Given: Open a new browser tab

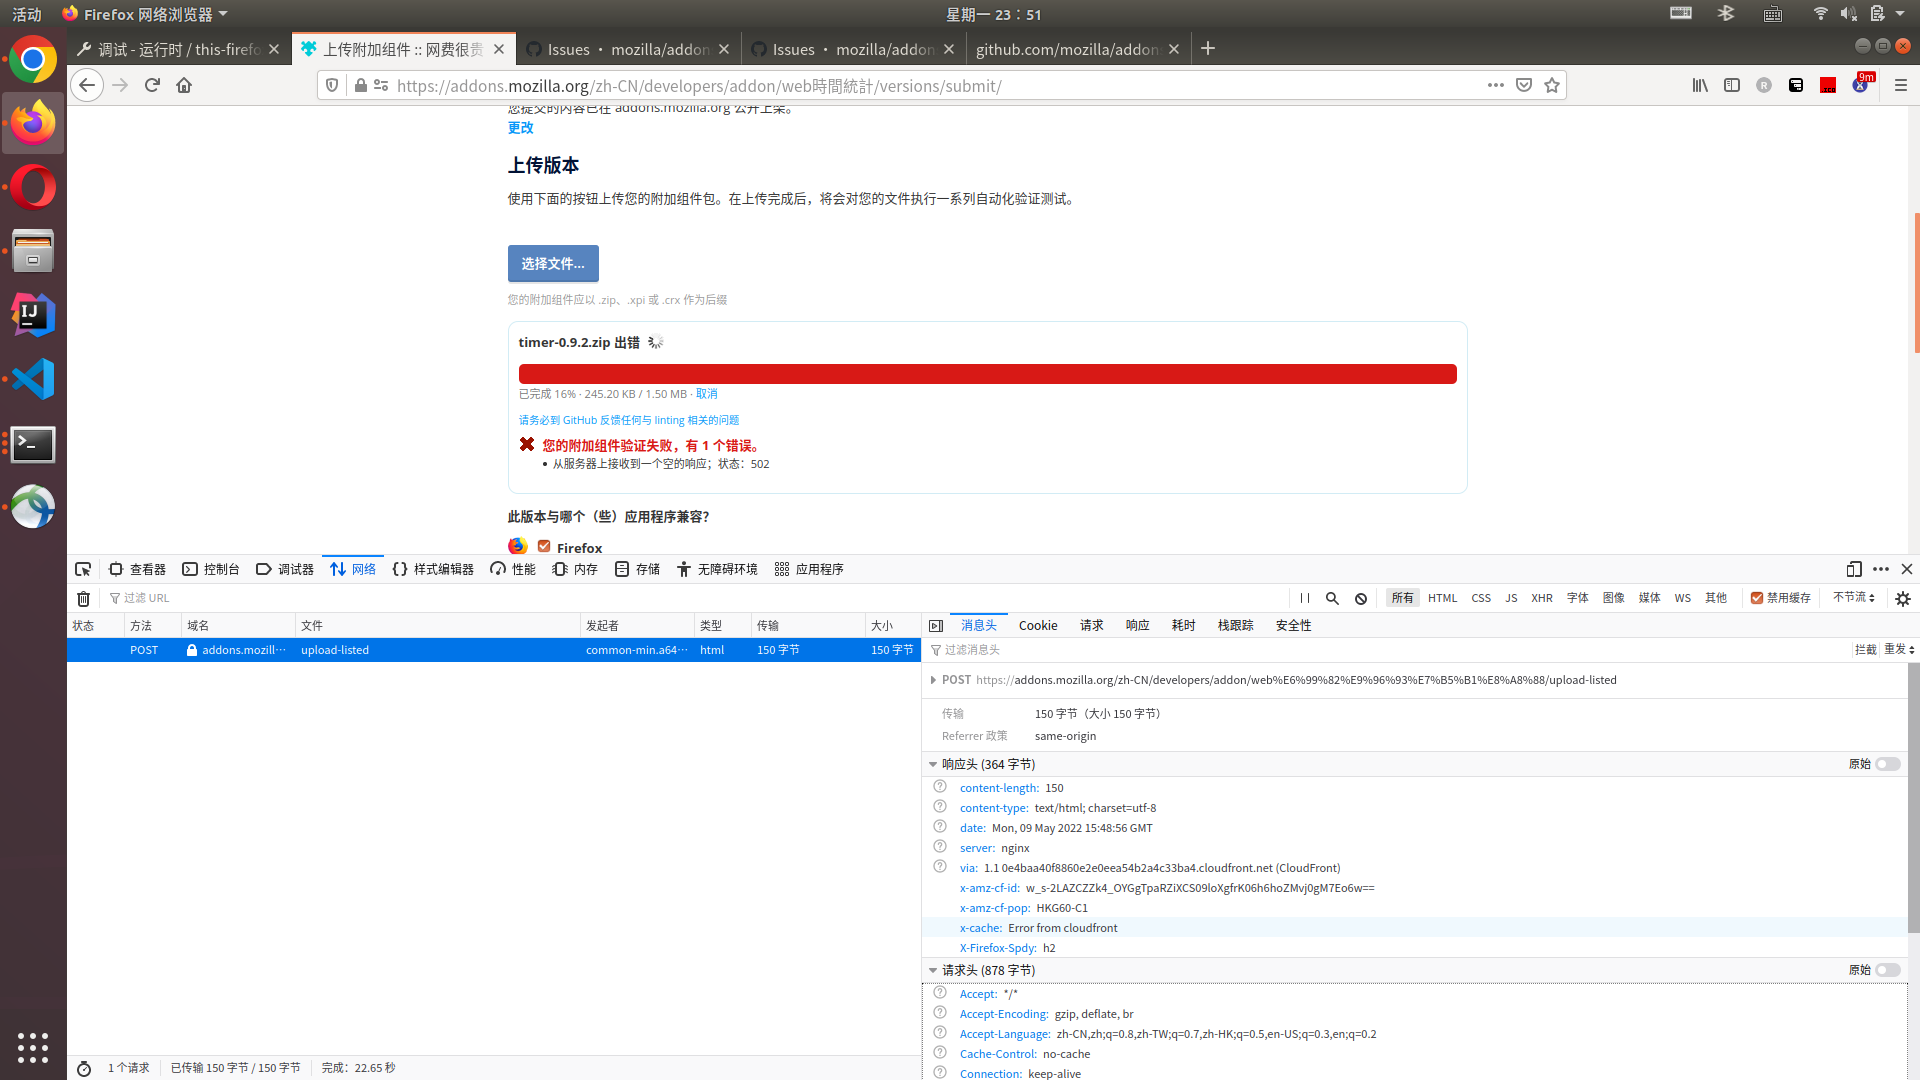Looking at the screenshot, I should [1208, 48].
